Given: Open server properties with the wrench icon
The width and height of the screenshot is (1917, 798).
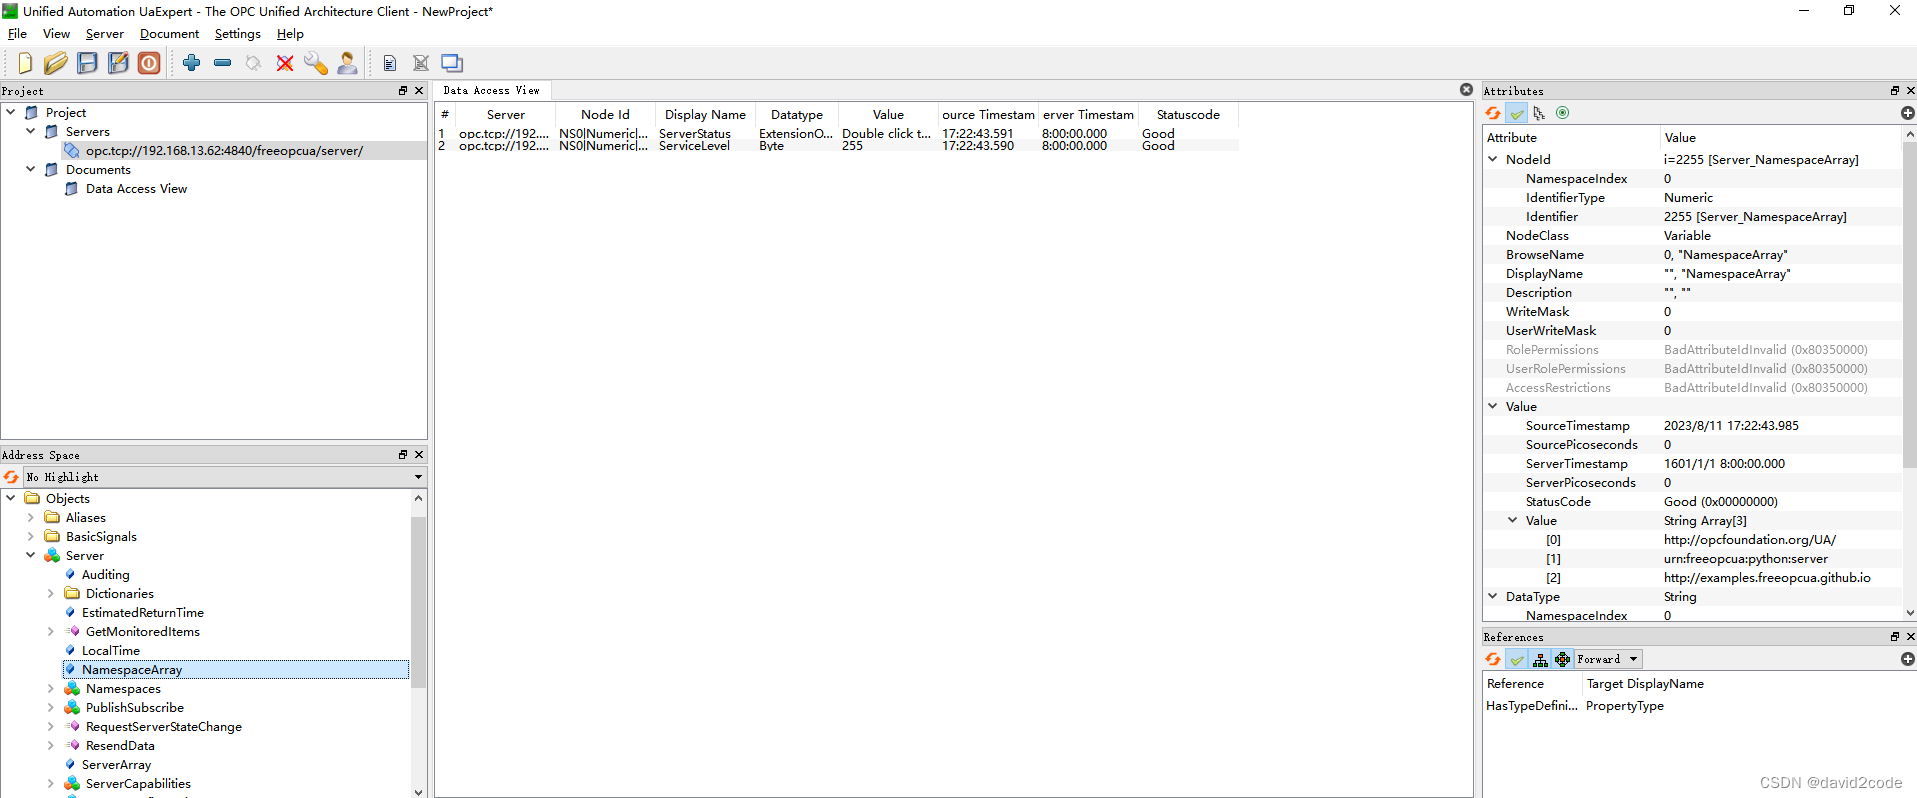Looking at the screenshot, I should click(x=316, y=63).
